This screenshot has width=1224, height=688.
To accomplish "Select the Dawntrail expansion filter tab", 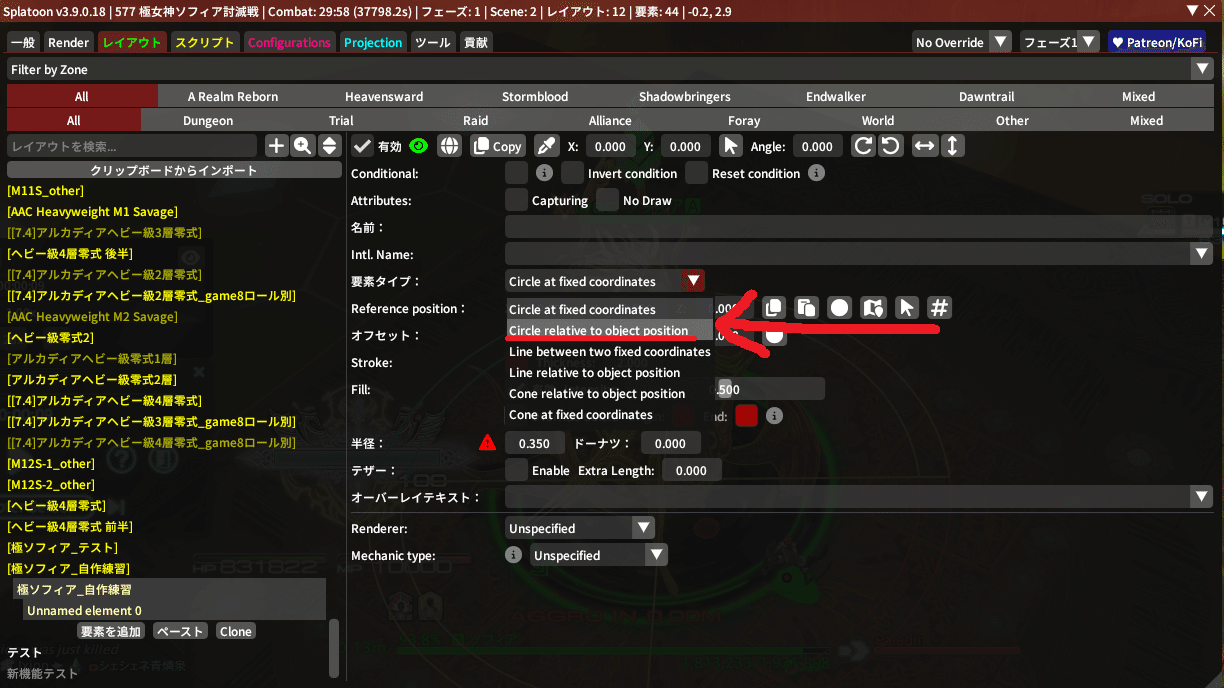I will pos(986,96).
